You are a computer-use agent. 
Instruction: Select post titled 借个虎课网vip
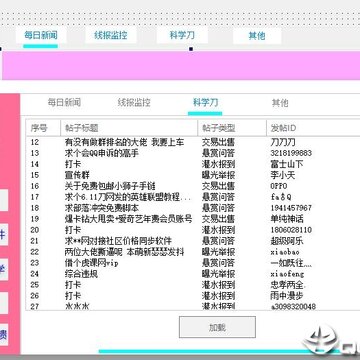[x=92, y=263]
